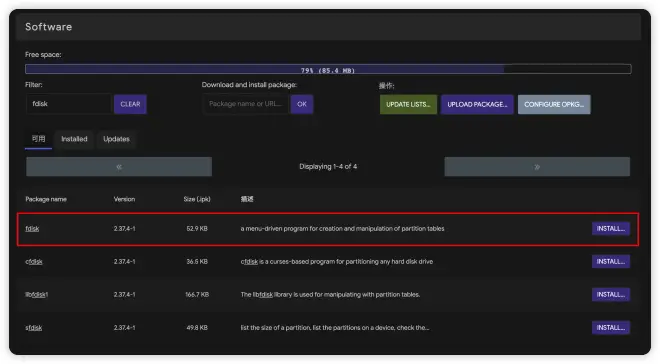Open Configure OPKG settings
Viewport: 660px width, 364px height.
point(554,104)
